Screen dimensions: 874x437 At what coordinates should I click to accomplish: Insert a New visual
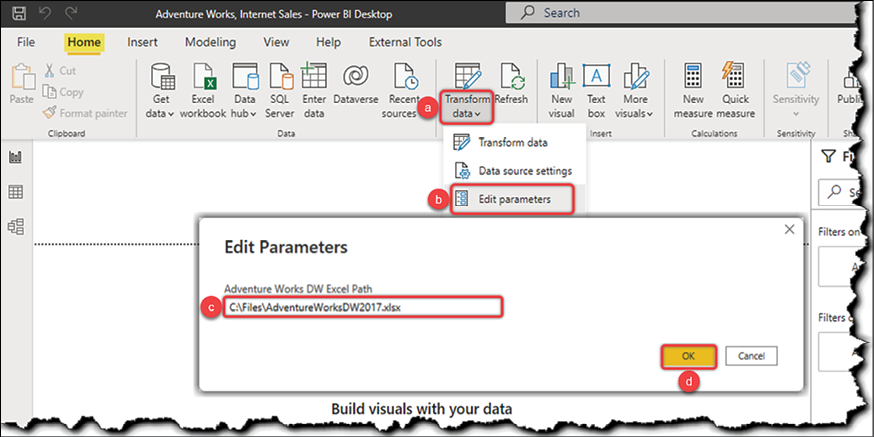coord(561,90)
